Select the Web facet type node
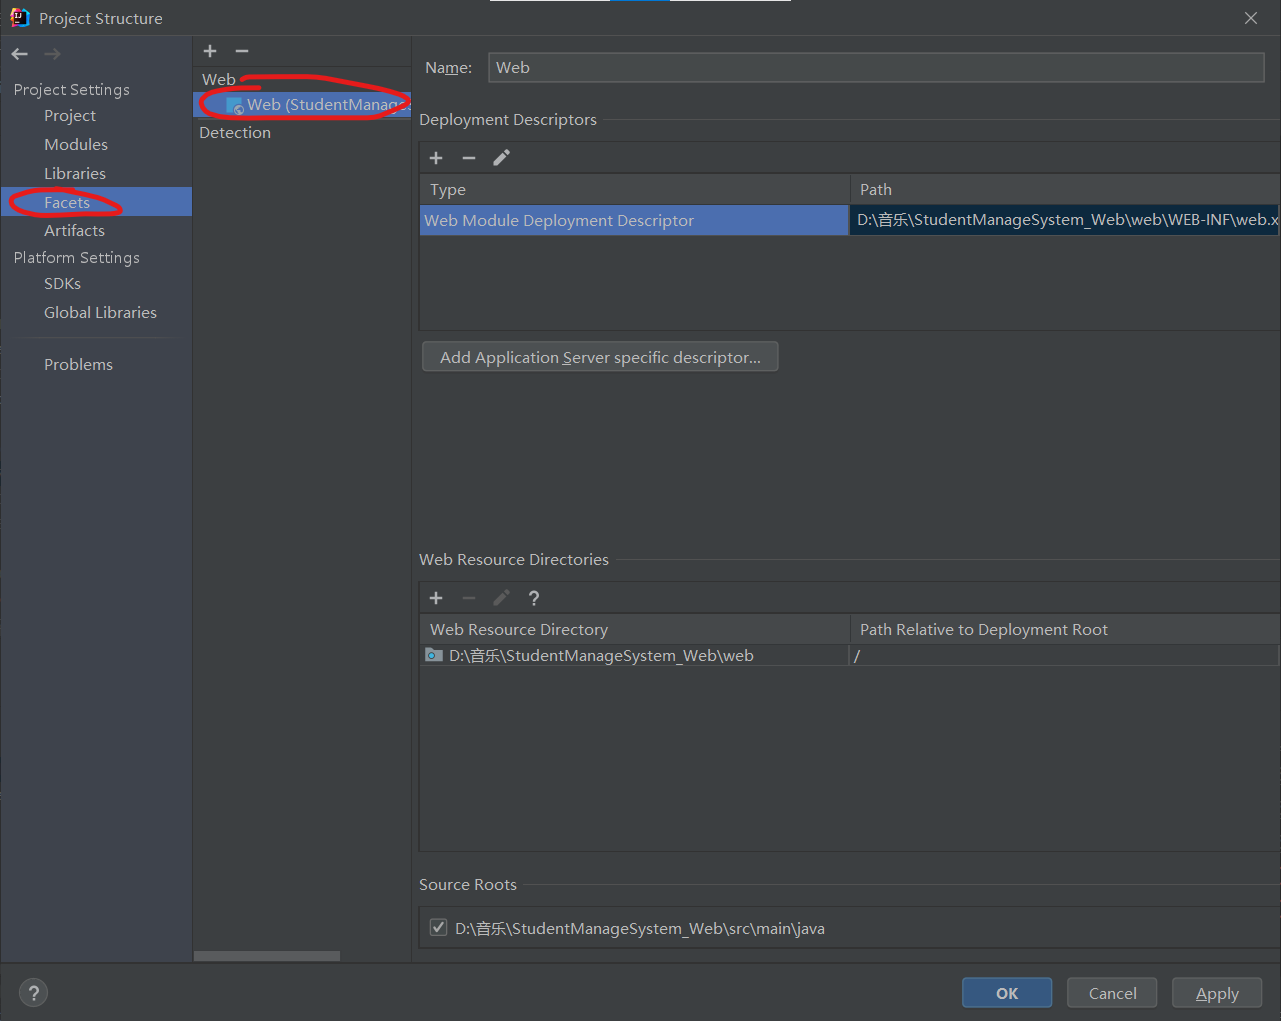This screenshot has width=1281, height=1021. click(x=219, y=80)
